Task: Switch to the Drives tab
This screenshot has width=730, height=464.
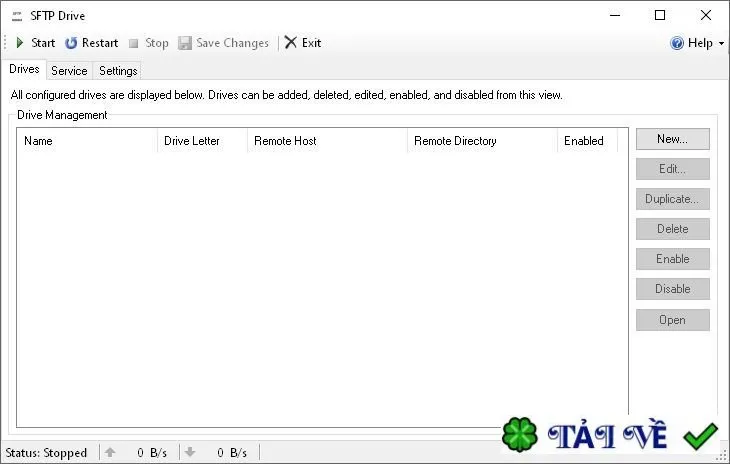Action: click(24, 69)
